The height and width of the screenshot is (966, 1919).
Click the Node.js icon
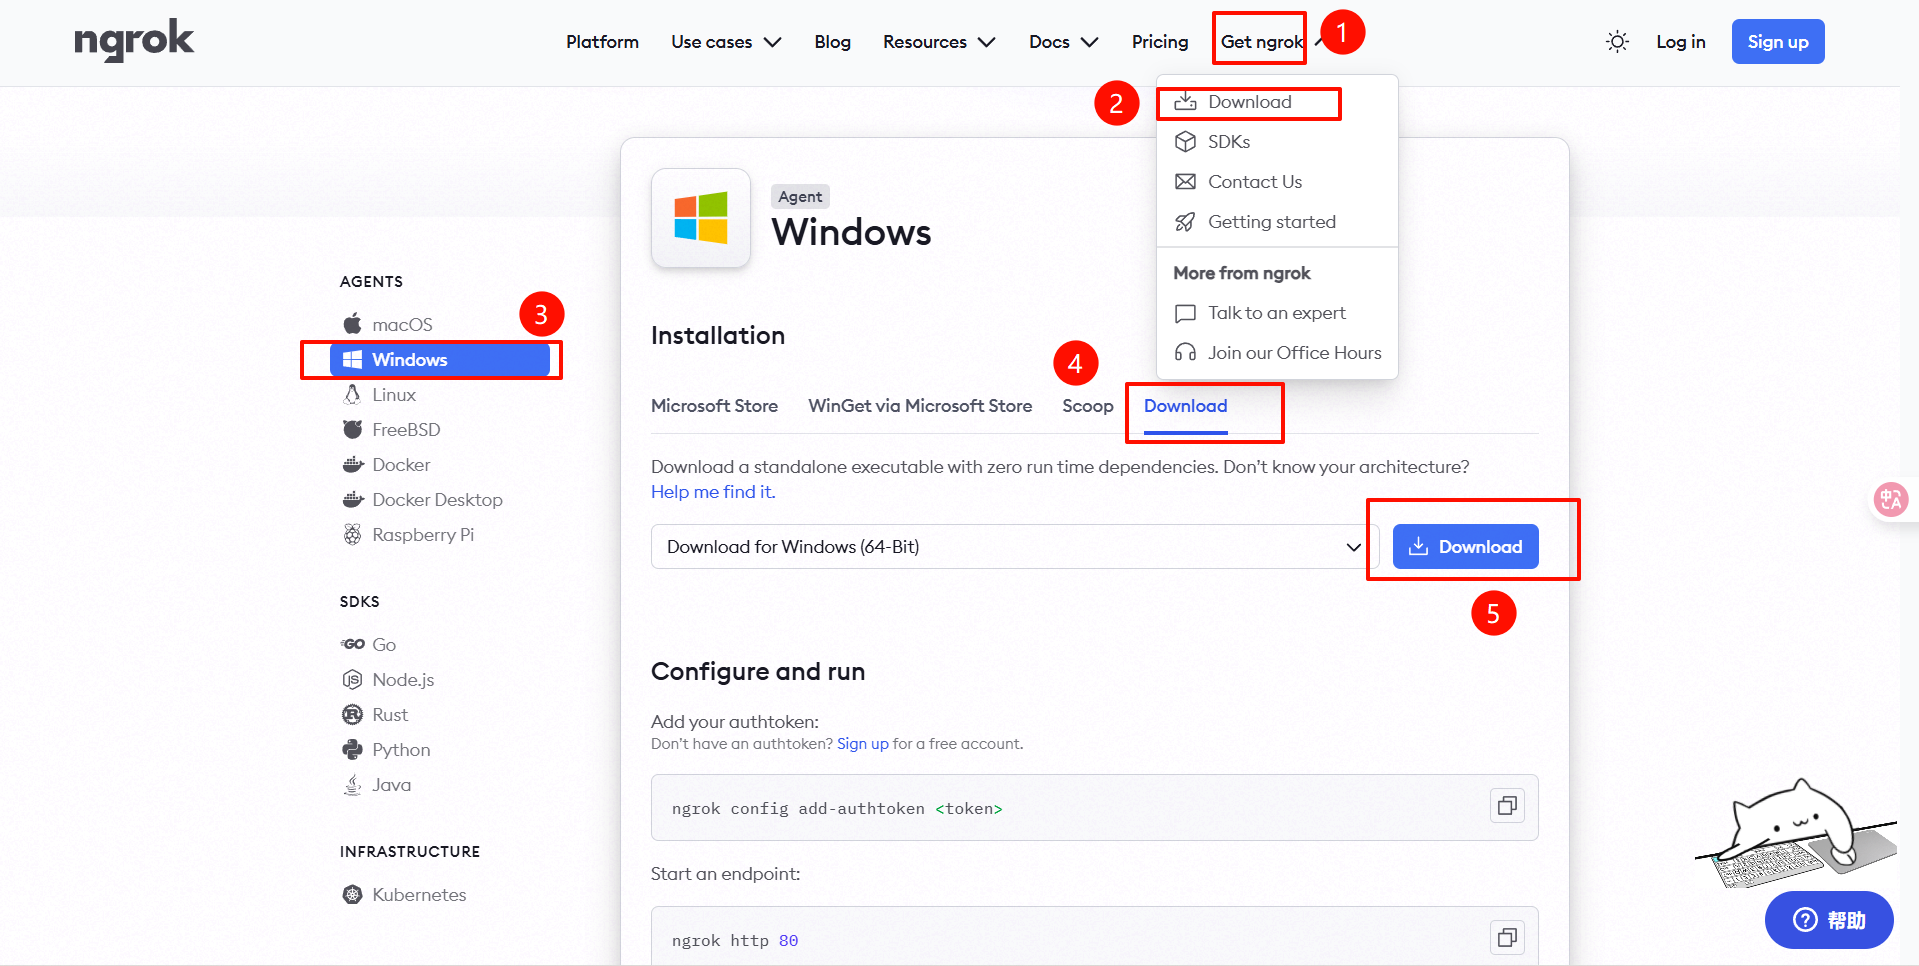coord(352,679)
